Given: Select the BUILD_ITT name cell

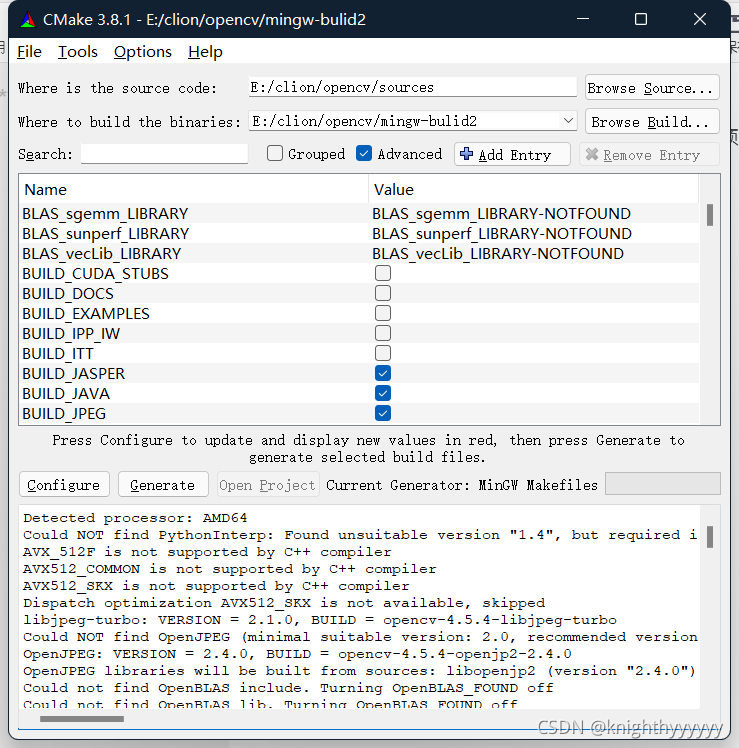Looking at the screenshot, I should click(194, 353).
